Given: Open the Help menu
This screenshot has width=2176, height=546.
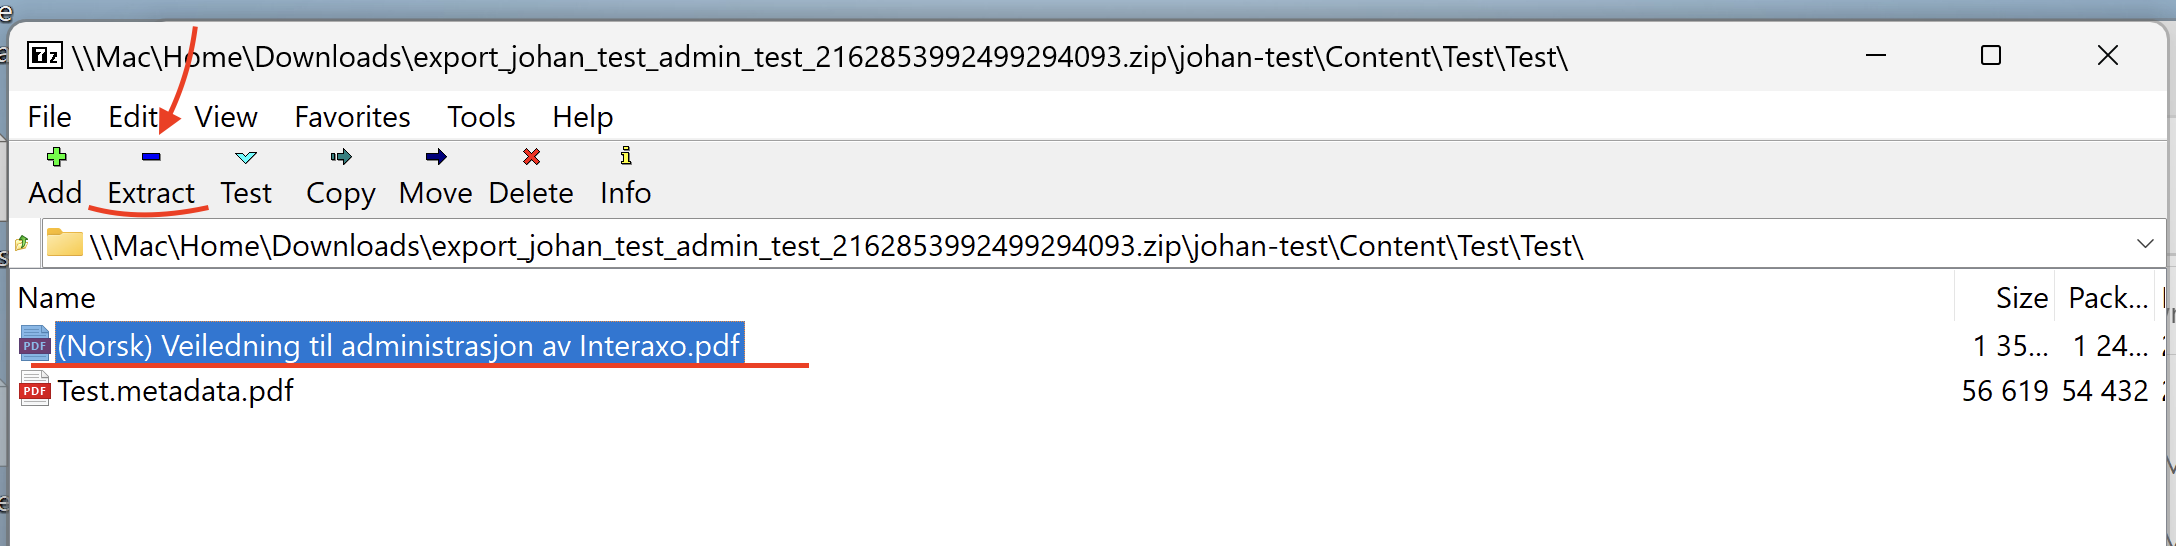Looking at the screenshot, I should click(x=583, y=117).
